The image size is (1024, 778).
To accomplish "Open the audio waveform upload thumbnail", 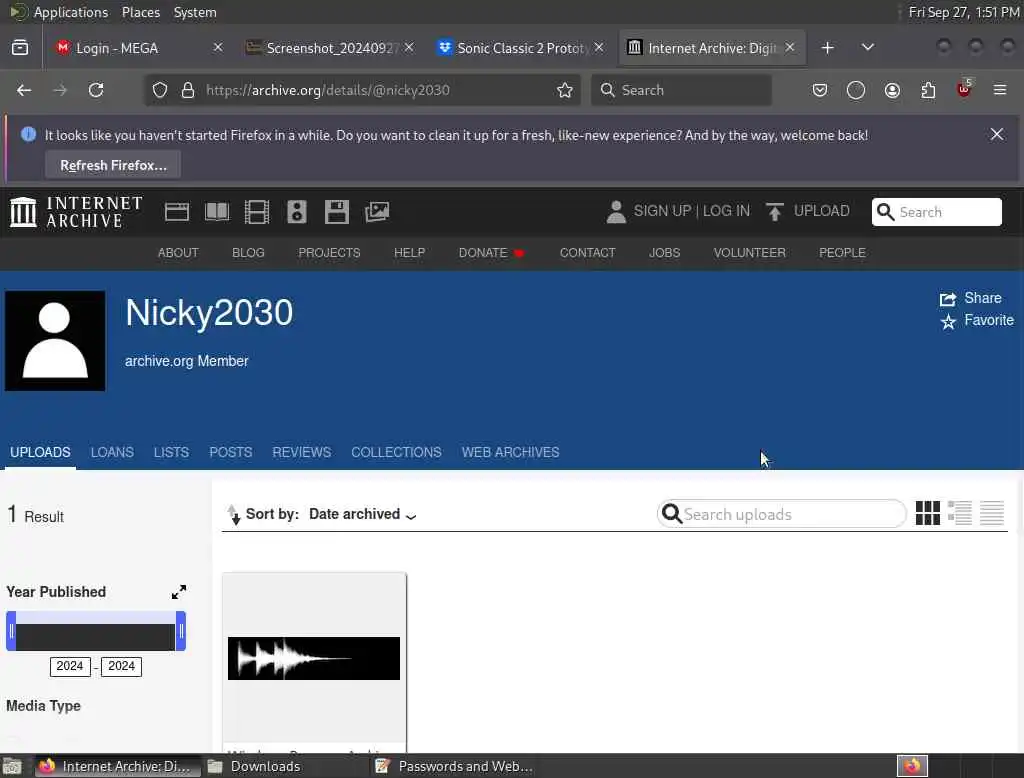I will (x=314, y=658).
